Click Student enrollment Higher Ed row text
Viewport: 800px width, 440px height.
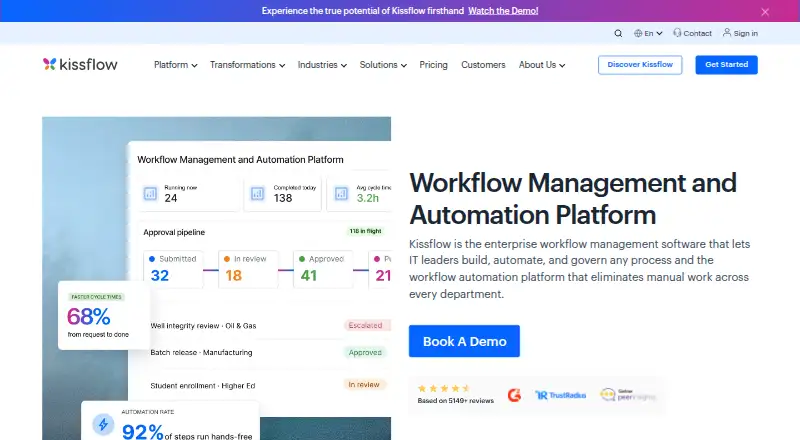(203, 385)
